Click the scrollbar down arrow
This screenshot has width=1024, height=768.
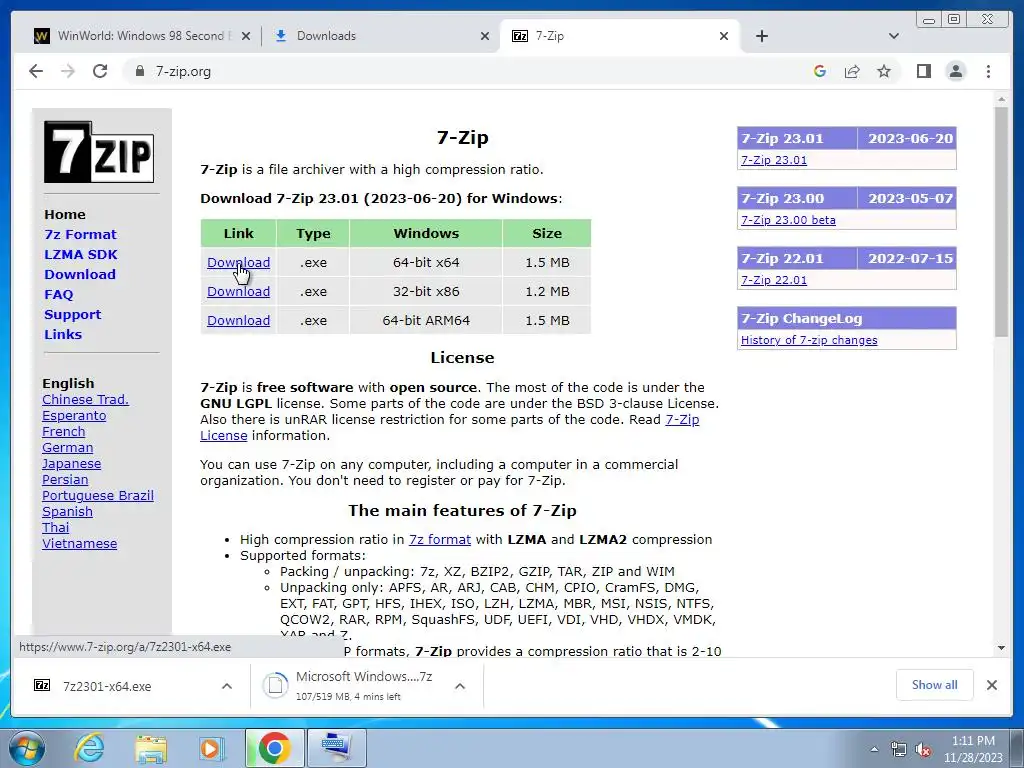1001,648
